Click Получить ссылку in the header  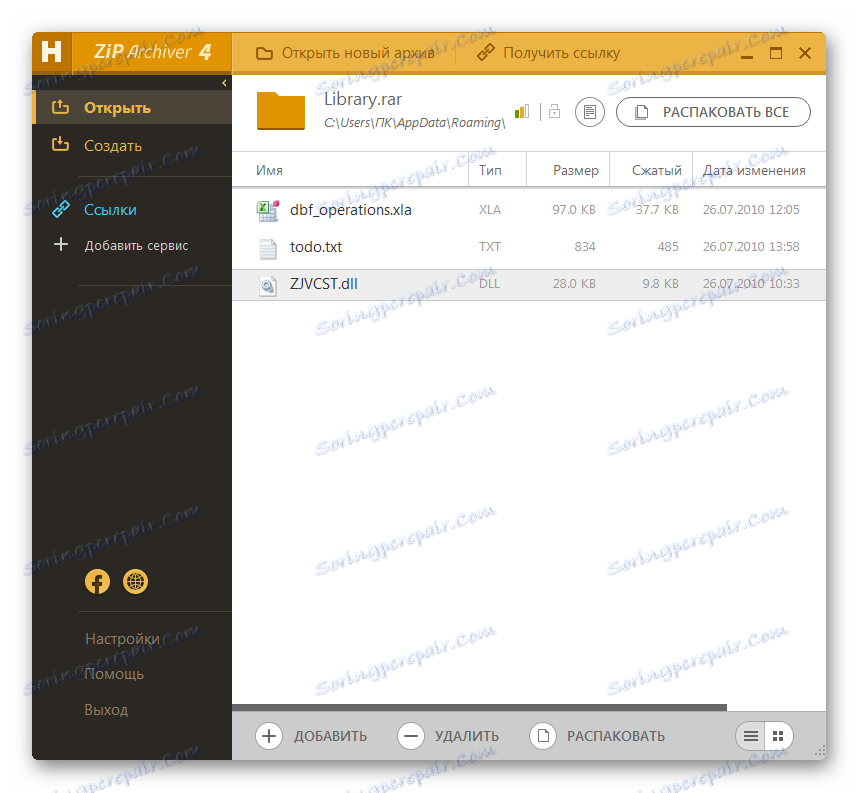tap(548, 53)
